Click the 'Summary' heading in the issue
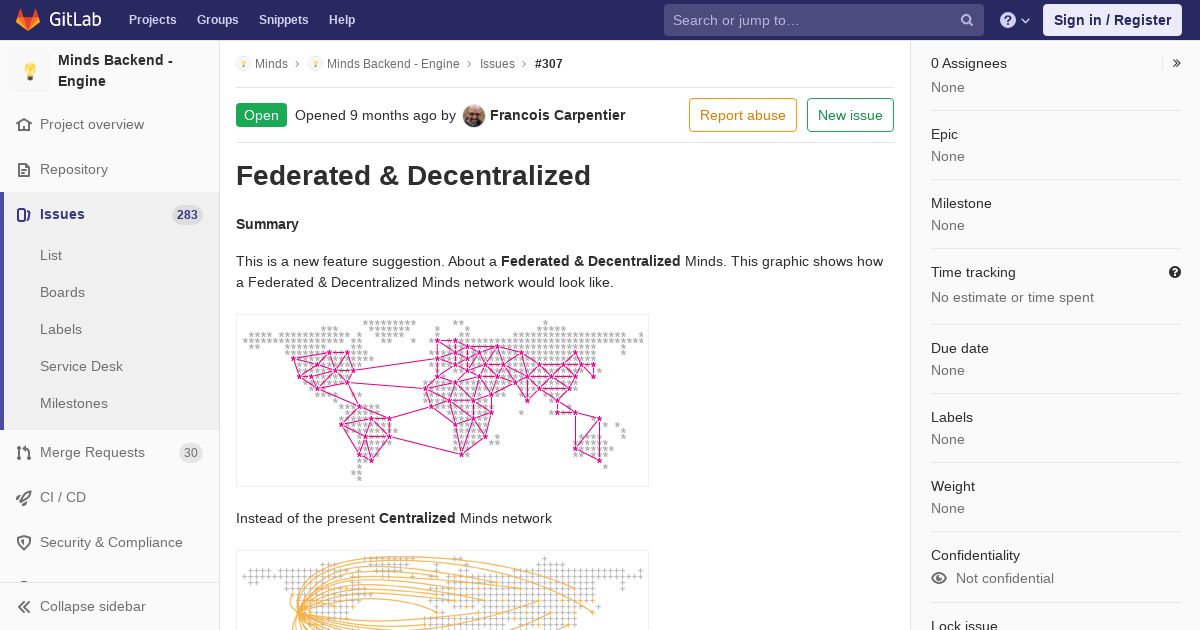This screenshot has height=630, width=1200. pos(267,224)
